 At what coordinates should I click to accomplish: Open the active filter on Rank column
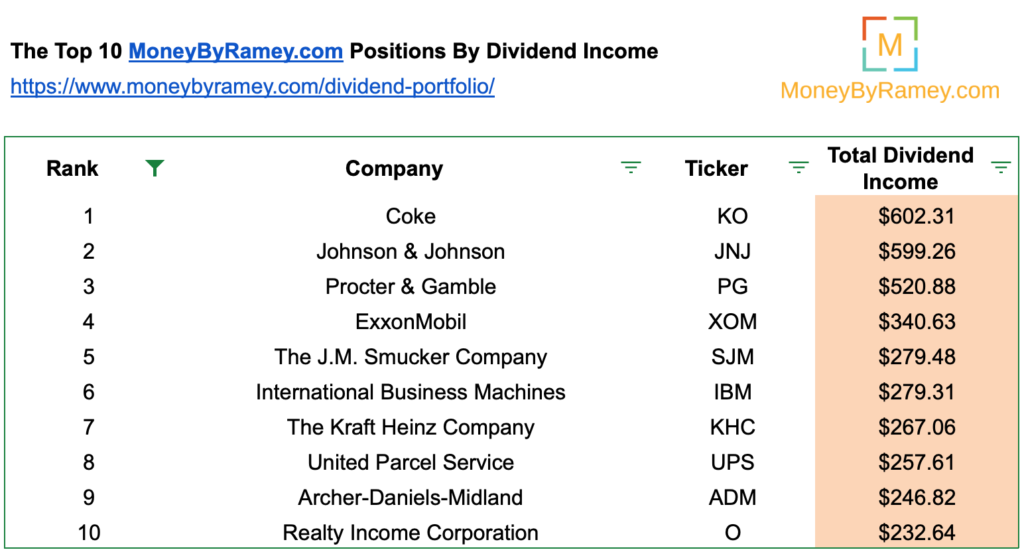154,168
